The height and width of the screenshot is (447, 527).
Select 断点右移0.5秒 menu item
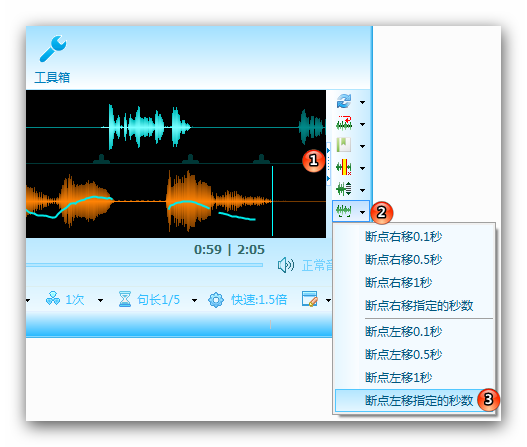point(414,259)
